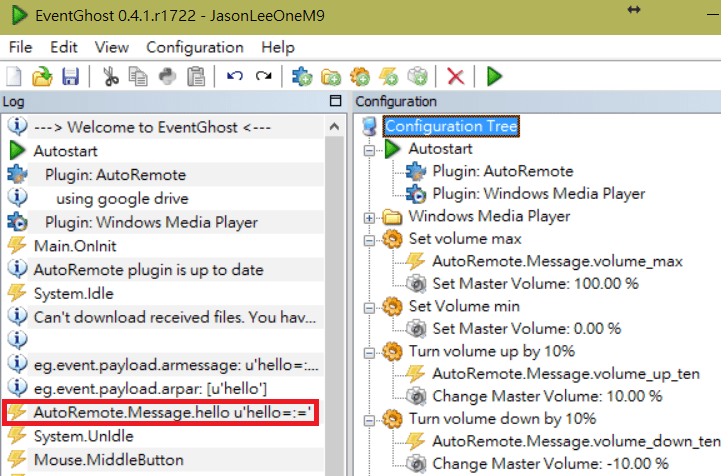The height and width of the screenshot is (476, 721).
Task: Click the New file toolbar icon
Action: tap(15, 76)
